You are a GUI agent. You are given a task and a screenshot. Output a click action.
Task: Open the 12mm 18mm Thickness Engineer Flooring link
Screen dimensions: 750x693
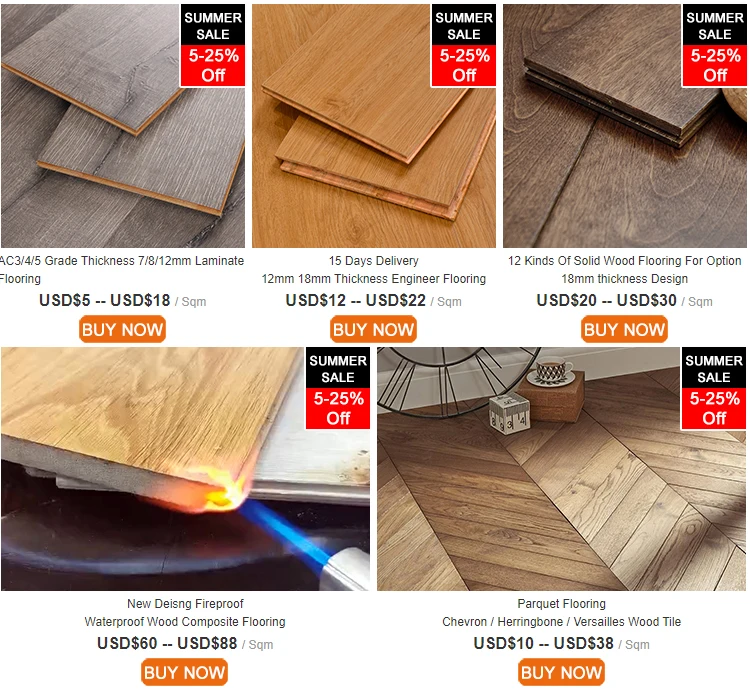[374, 279]
